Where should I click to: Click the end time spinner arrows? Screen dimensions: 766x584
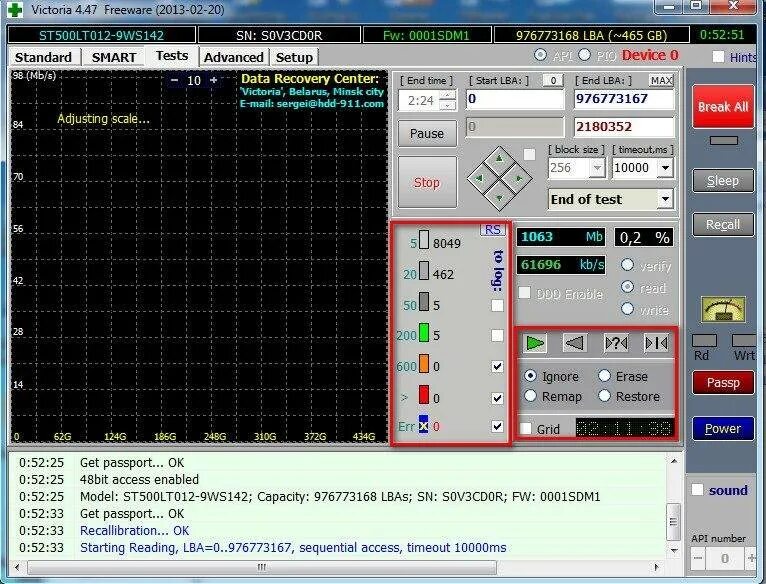[448, 101]
